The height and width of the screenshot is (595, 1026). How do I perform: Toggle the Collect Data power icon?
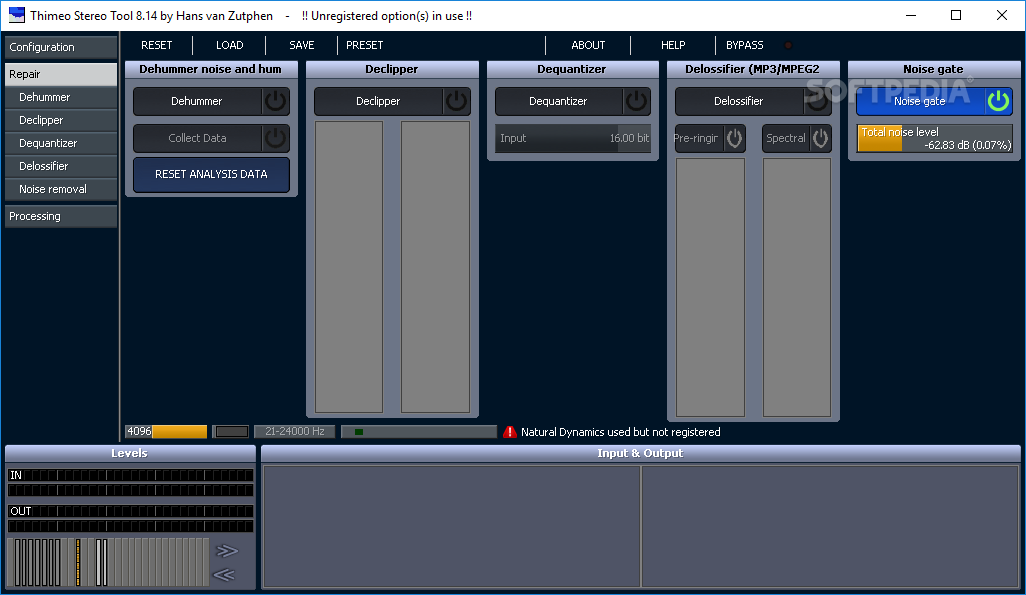[x=275, y=138]
